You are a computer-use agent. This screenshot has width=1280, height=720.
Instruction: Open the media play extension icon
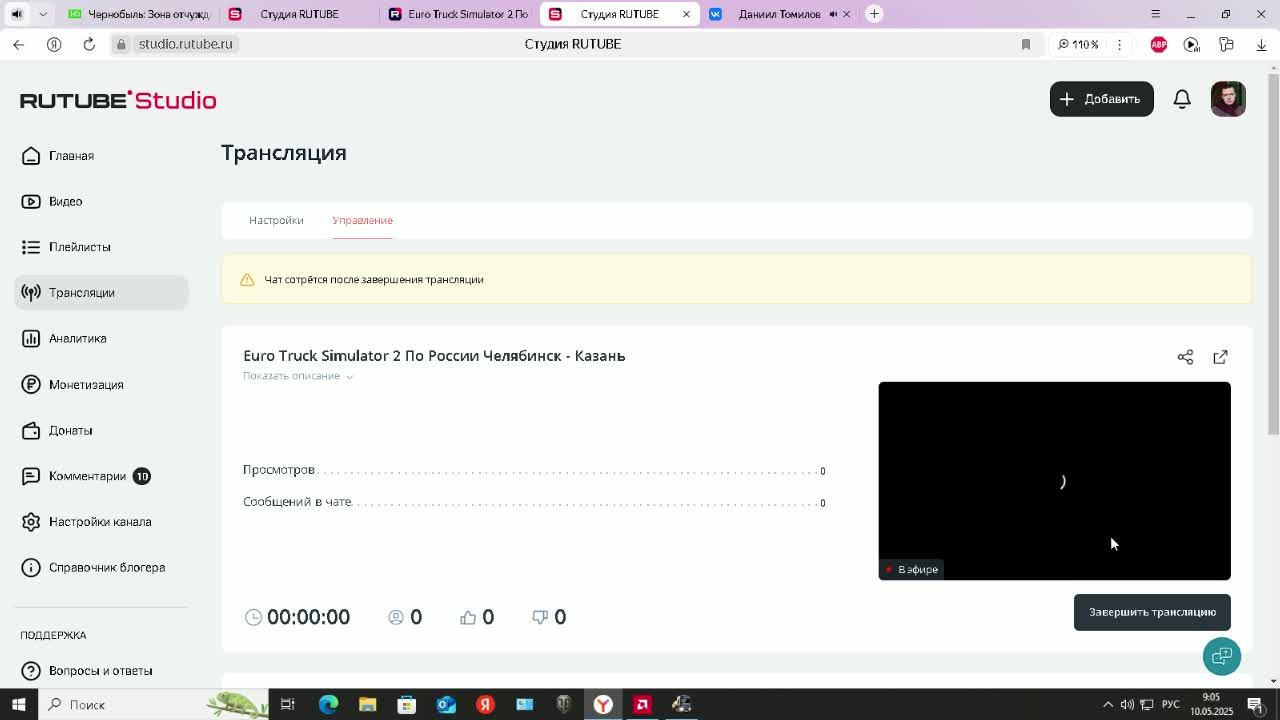[1191, 44]
